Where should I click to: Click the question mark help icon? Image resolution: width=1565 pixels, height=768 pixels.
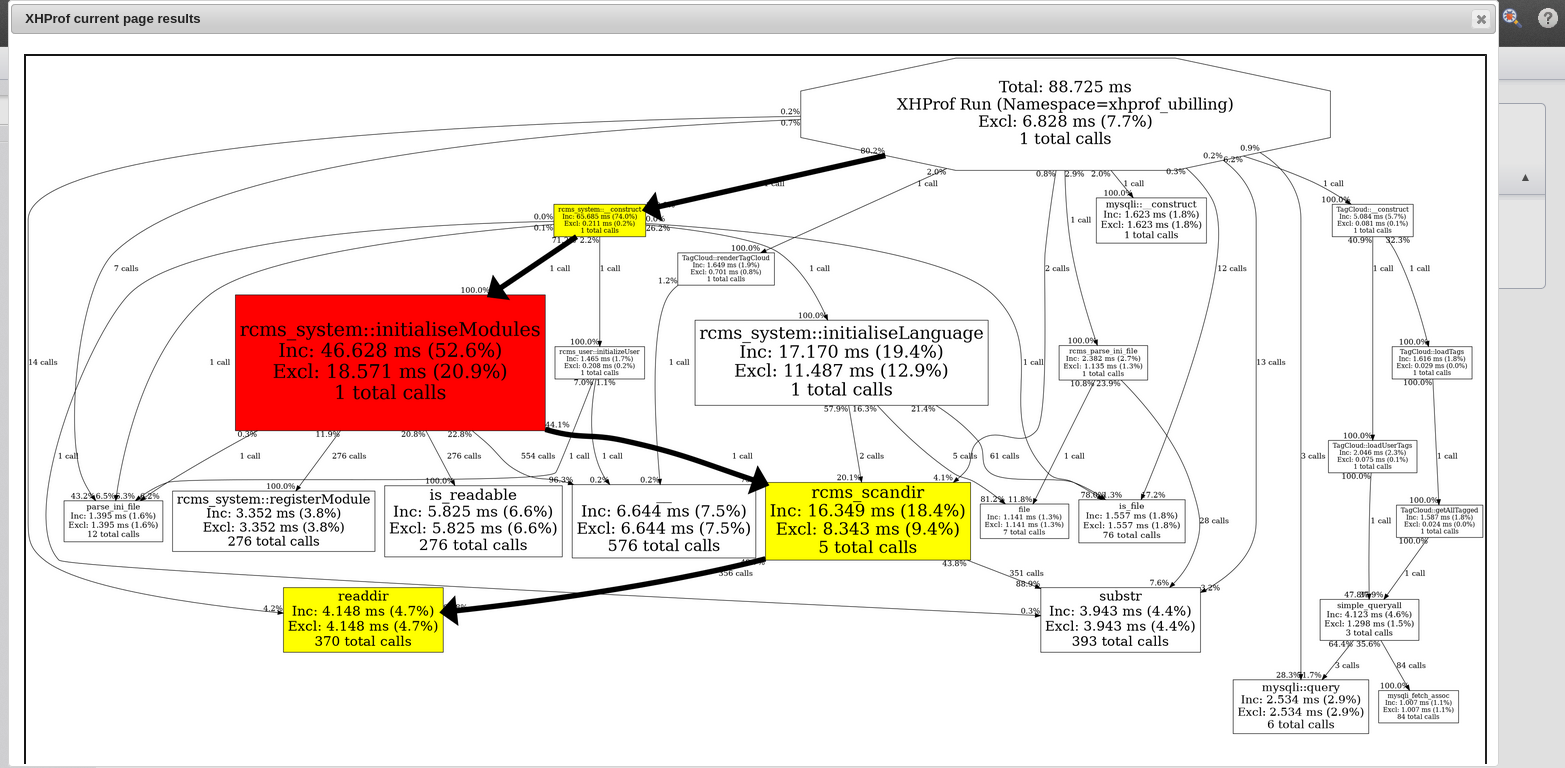[1546, 18]
